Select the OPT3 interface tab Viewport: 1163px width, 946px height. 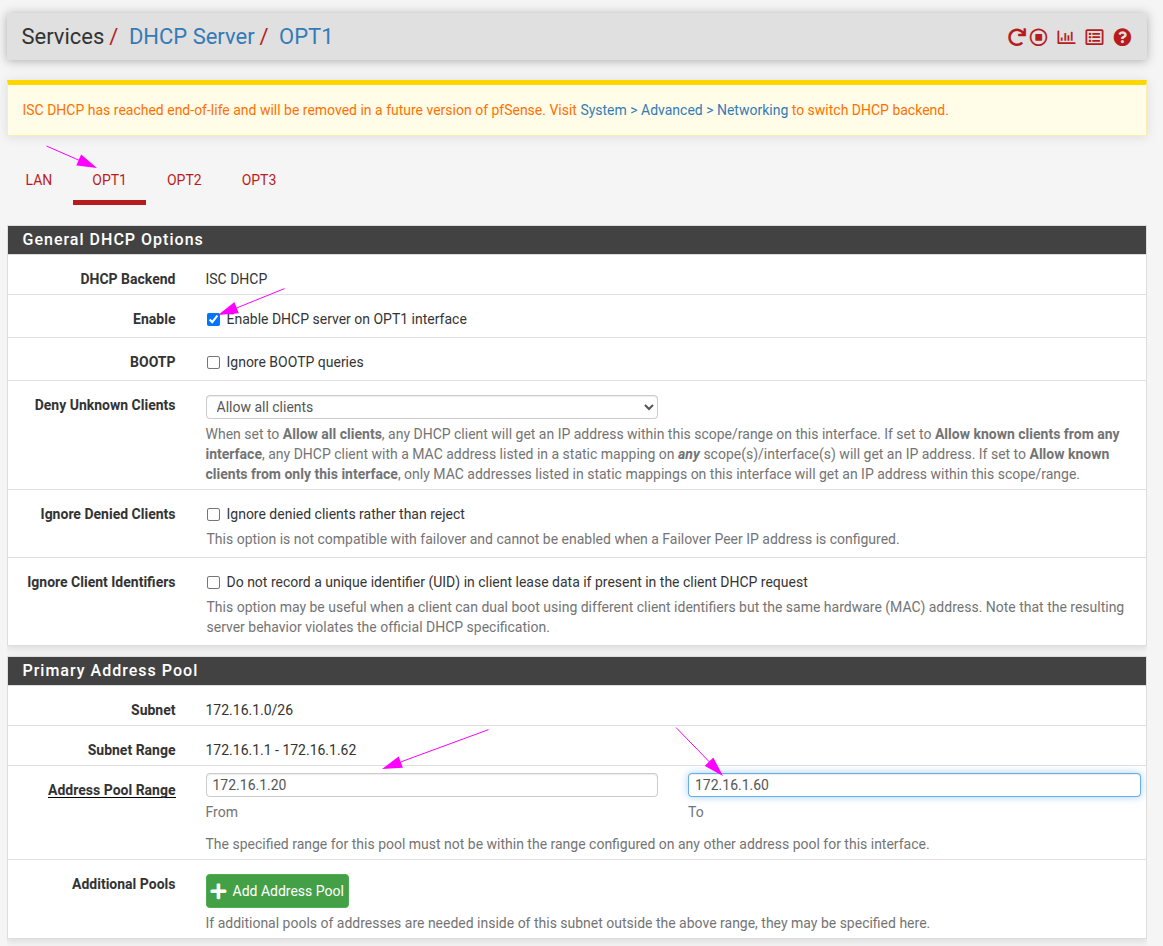point(258,180)
